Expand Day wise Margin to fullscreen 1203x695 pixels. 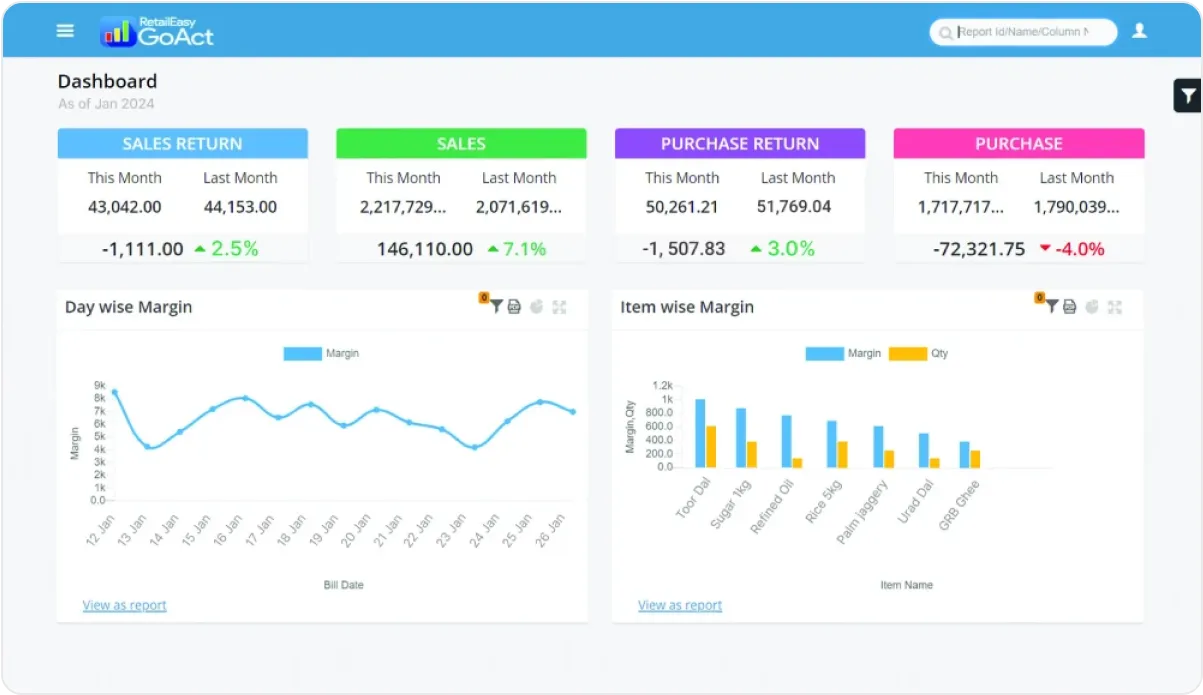pos(560,306)
